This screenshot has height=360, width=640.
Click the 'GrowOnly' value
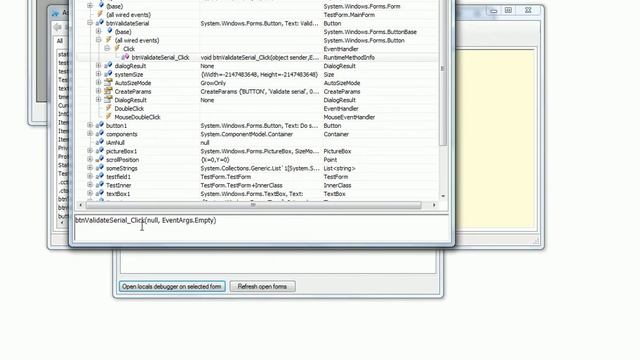click(213, 83)
